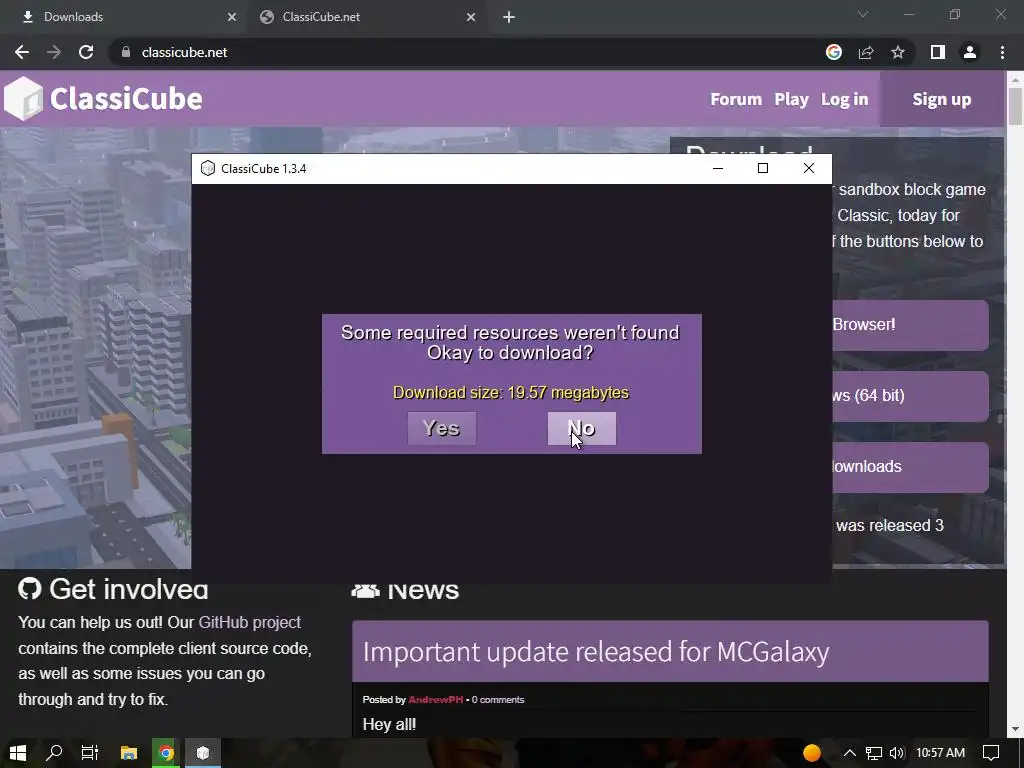Image resolution: width=1024 pixels, height=768 pixels.
Task: Click the scrollbar down arrow
Action: coord(1015,729)
